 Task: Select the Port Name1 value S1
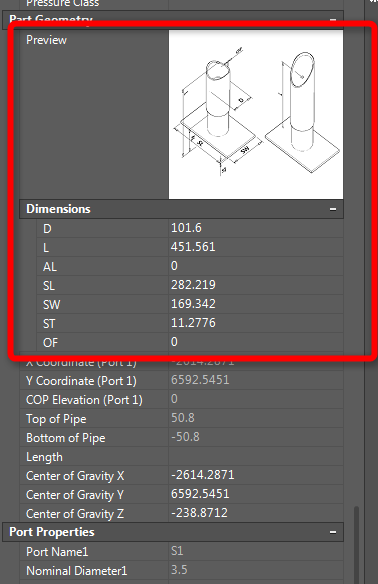[256, 551]
